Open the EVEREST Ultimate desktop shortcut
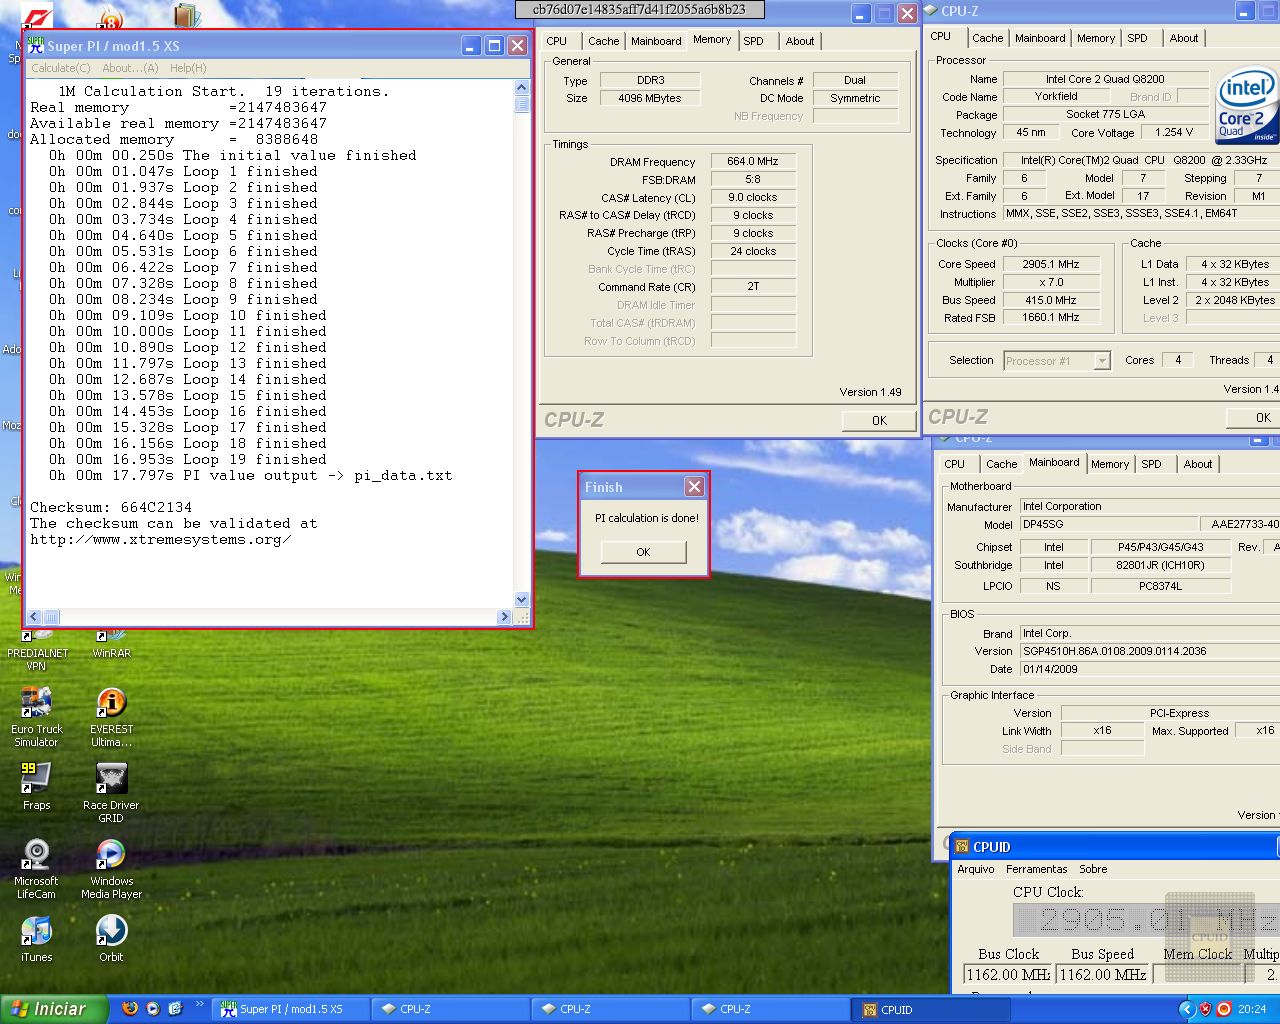The height and width of the screenshot is (1024, 1280). pos(111,718)
